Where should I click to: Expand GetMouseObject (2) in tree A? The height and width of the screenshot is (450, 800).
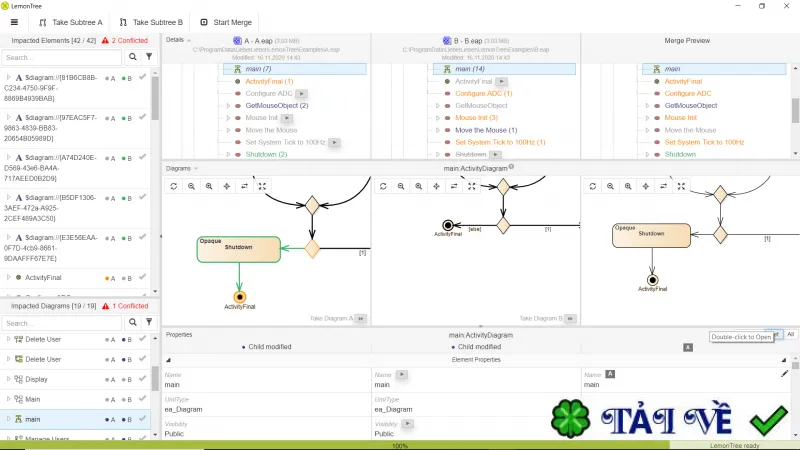[x=228, y=106]
